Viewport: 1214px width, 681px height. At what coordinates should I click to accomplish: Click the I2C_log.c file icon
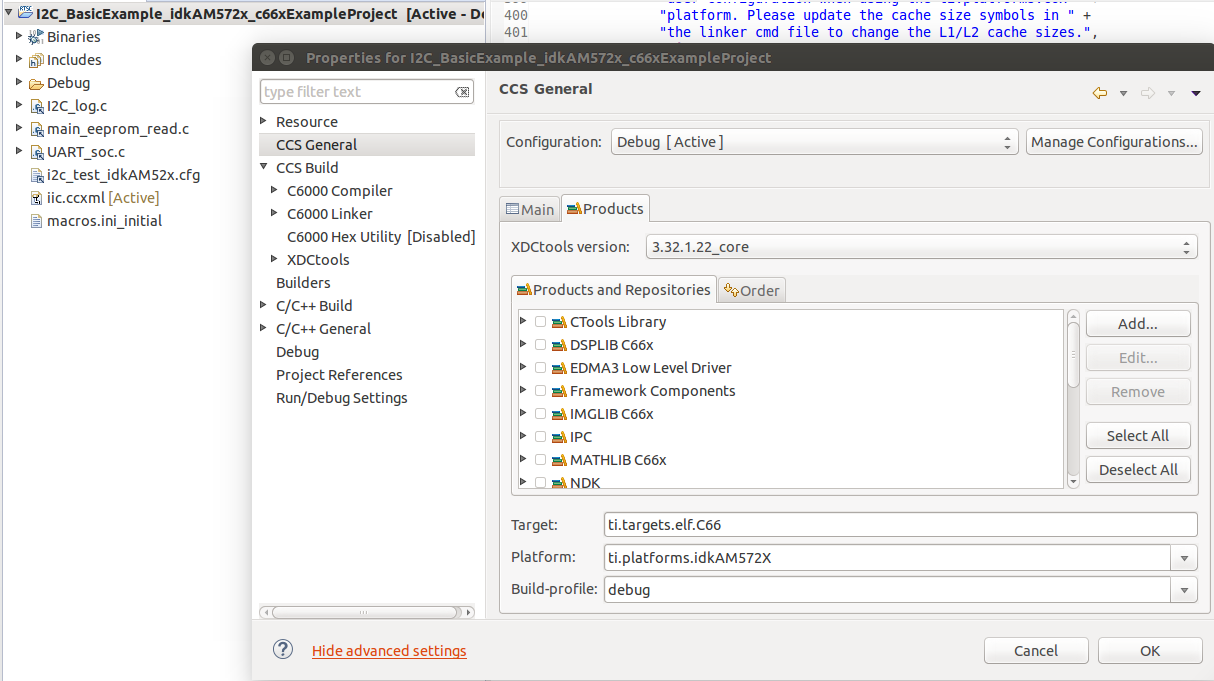[36, 106]
